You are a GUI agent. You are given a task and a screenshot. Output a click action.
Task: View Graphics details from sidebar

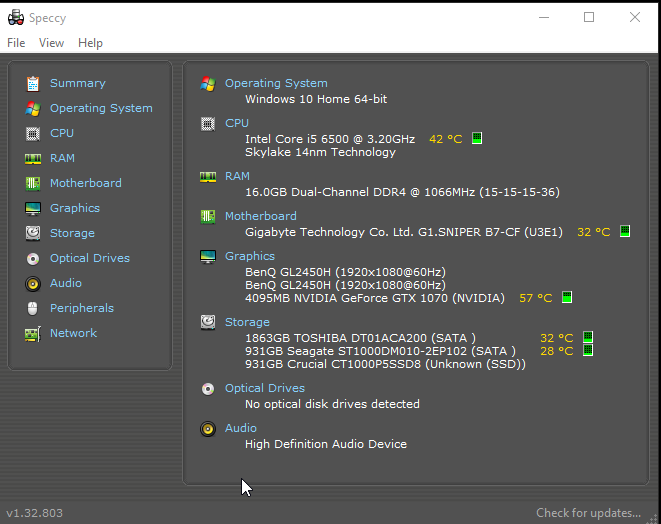75,208
